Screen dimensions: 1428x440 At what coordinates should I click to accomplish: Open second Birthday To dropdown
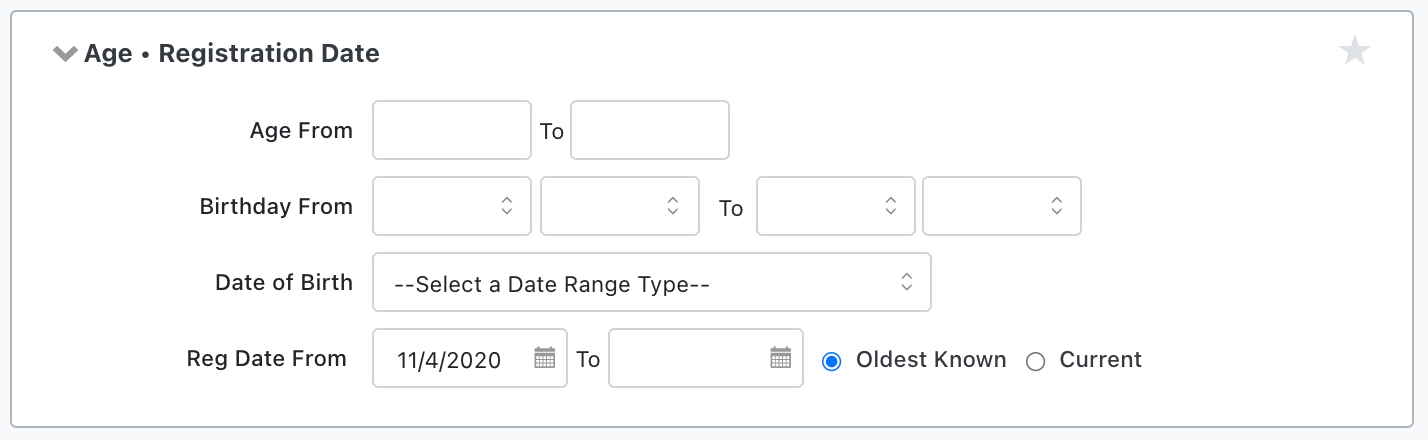1001,207
